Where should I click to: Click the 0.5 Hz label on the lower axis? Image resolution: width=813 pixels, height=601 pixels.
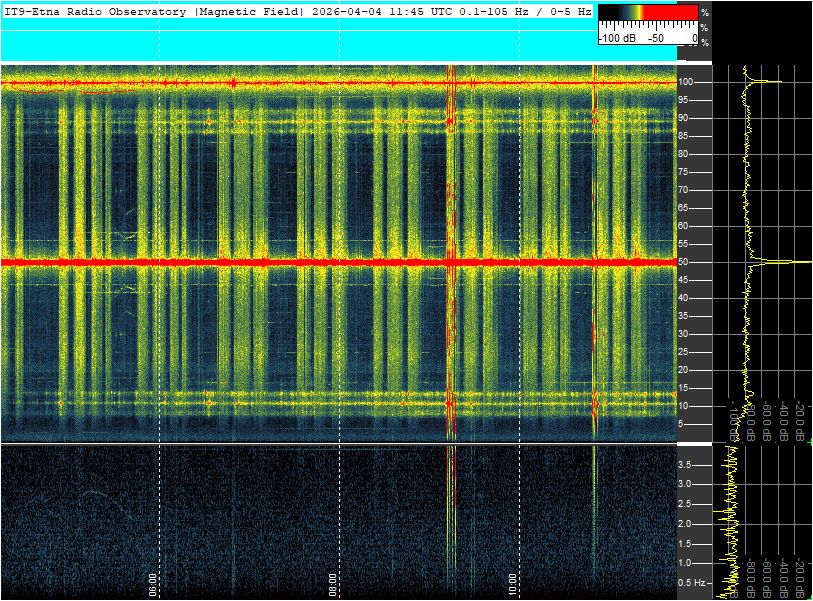[x=692, y=582]
